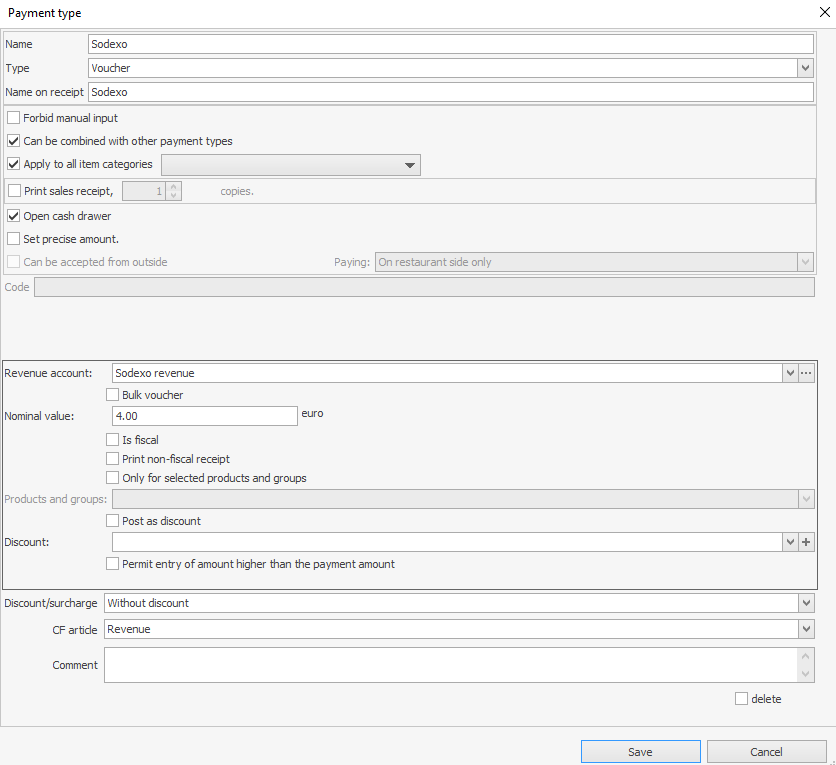Image resolution: width=836 pixels, height=765 pixels.
Task: Open the Type dropdown showing Voucher
Action: point(805,68)
